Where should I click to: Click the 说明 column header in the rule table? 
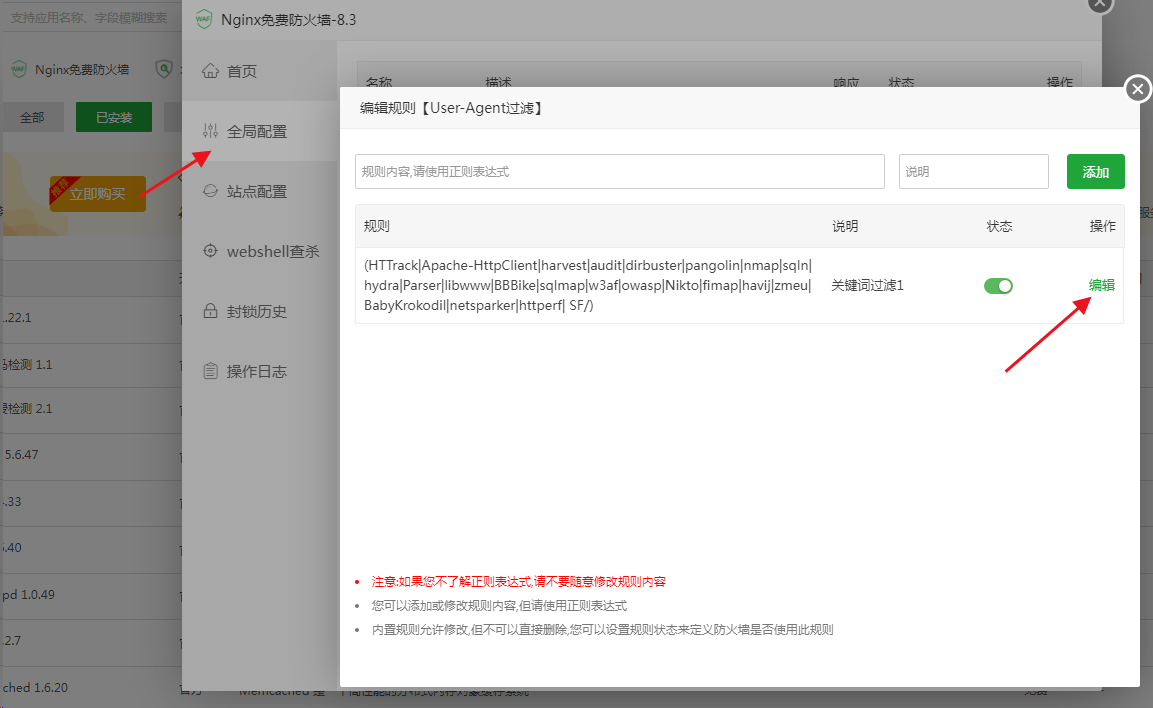point(845,226)
